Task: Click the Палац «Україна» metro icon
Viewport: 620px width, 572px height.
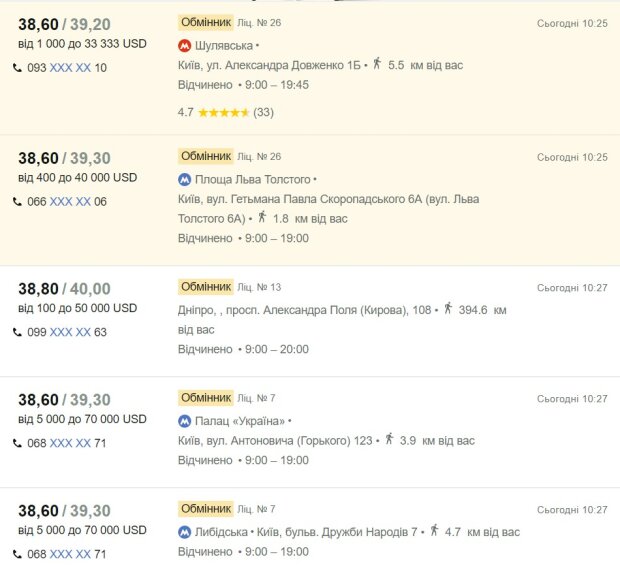Action: coord(184,421)
